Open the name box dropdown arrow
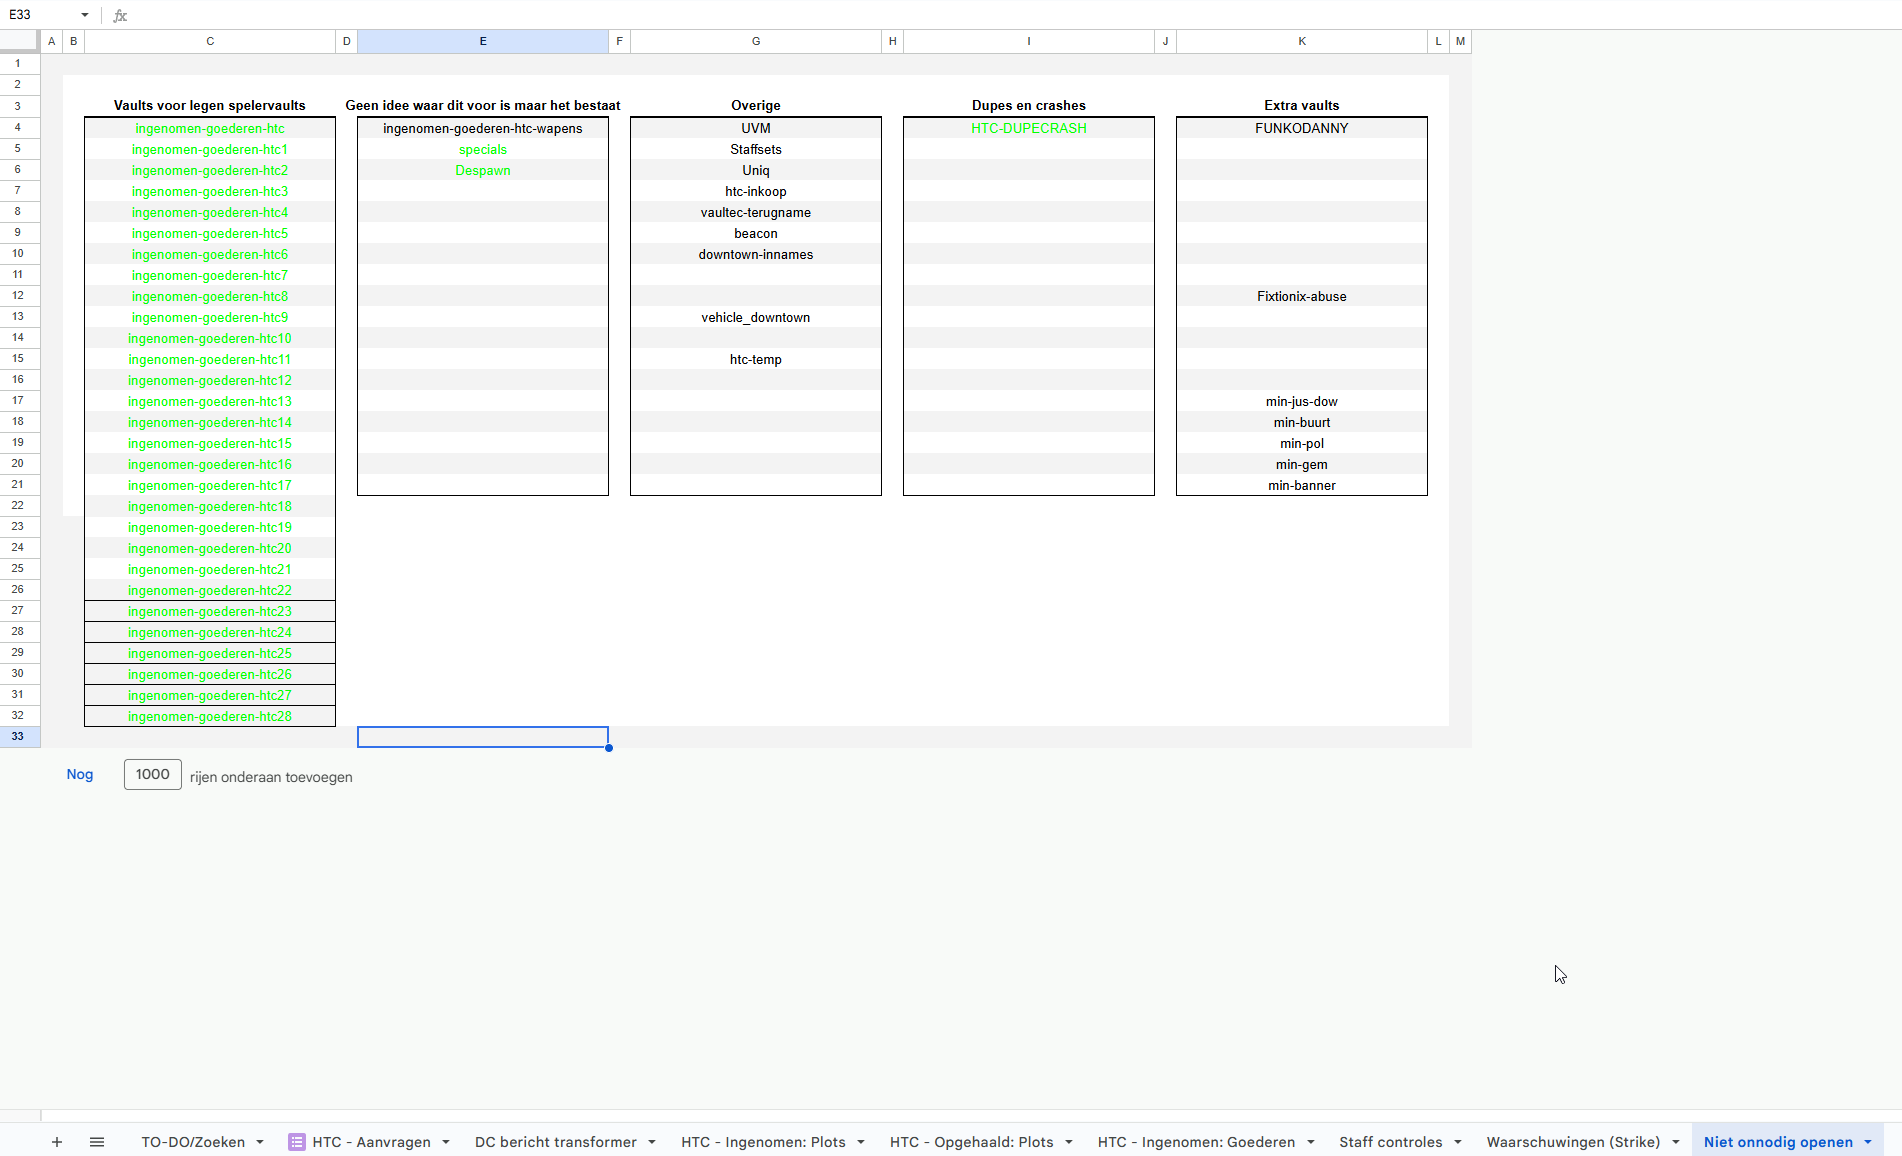Viewport: 1902px width, 1156px height. coord(85,15)
